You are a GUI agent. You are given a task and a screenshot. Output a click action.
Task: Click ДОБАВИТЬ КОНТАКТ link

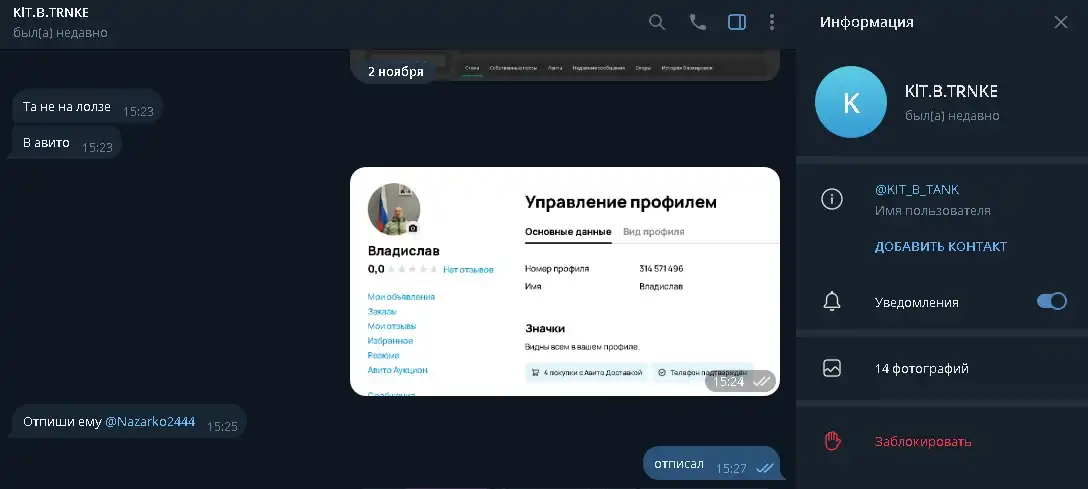point(941,247)
